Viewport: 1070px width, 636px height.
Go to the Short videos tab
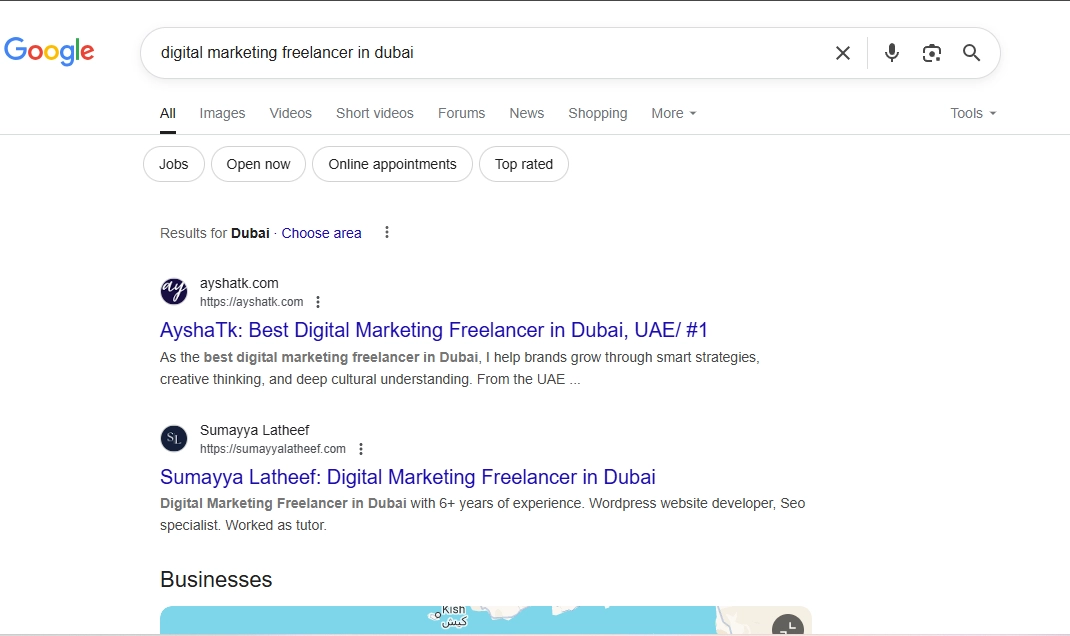(375, 113)
